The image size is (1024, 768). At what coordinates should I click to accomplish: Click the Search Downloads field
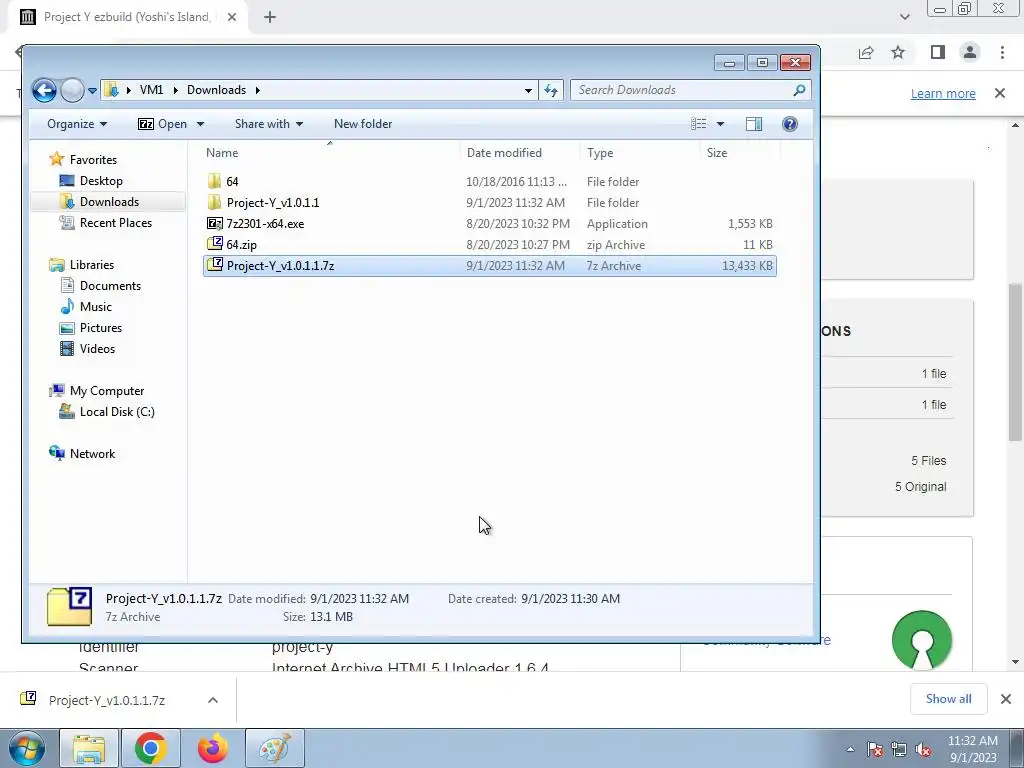pyautogui.click(x=680, y=90)
